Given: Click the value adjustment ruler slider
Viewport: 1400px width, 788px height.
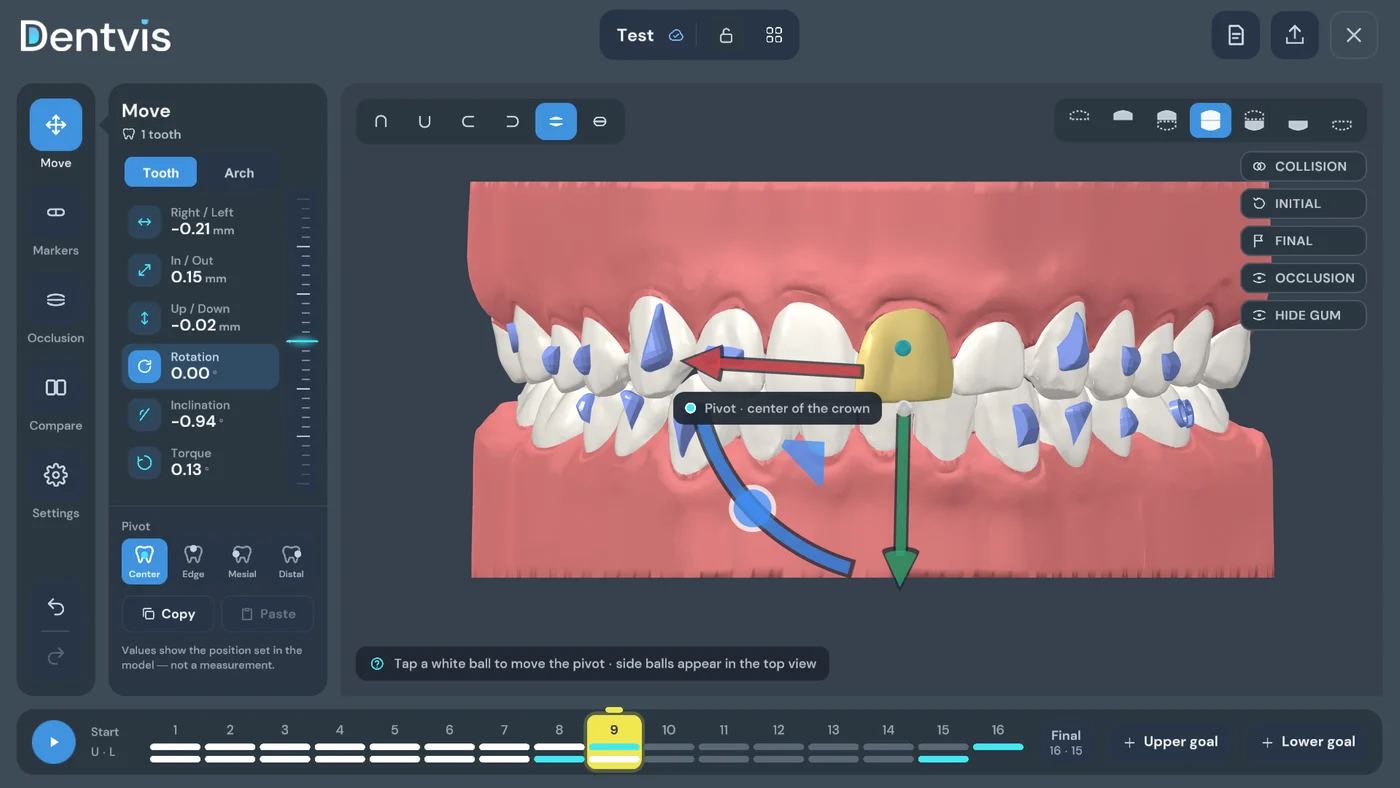Looking at the screenshot, I should (303, 341).
